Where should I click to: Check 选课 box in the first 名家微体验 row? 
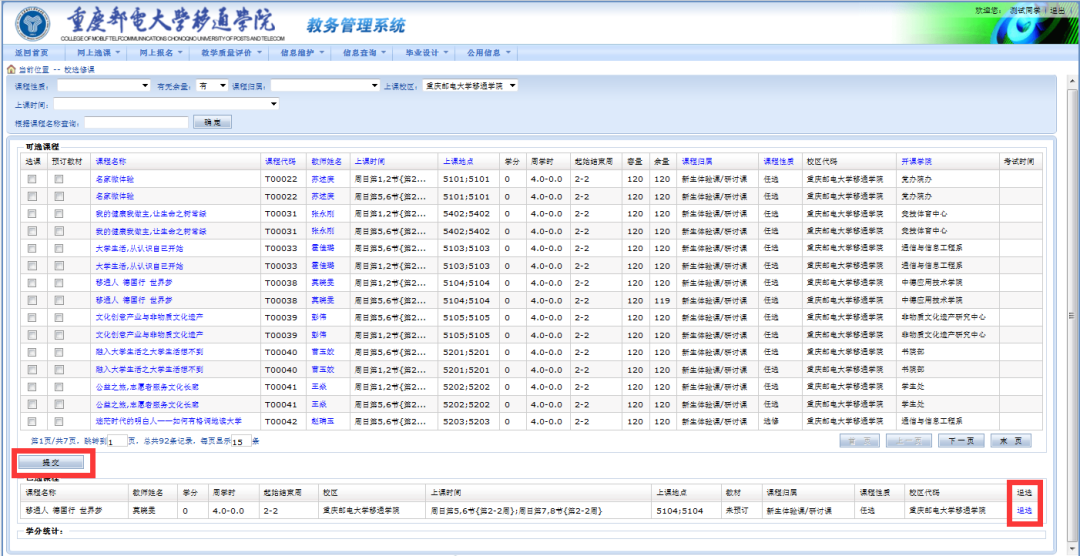pos(32,180)
